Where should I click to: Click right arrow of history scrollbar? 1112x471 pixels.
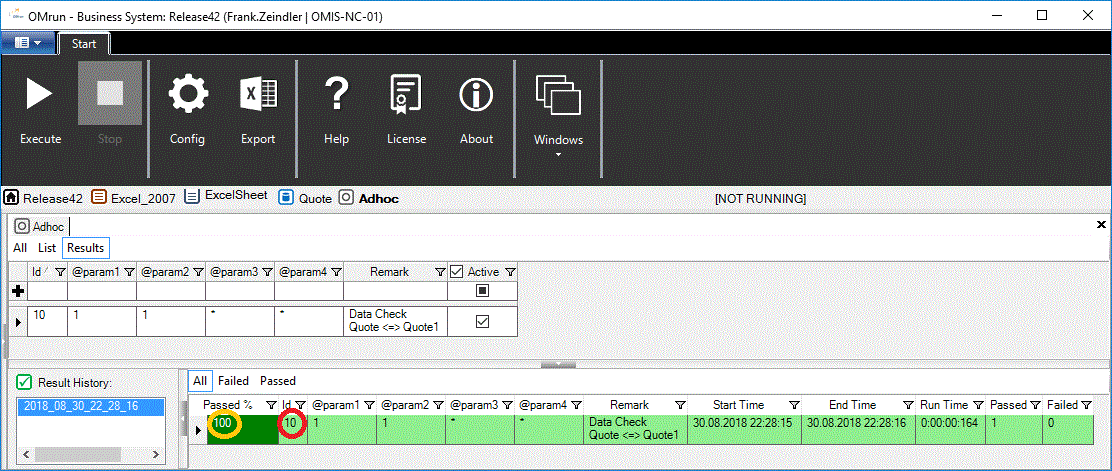click(158, 454)
